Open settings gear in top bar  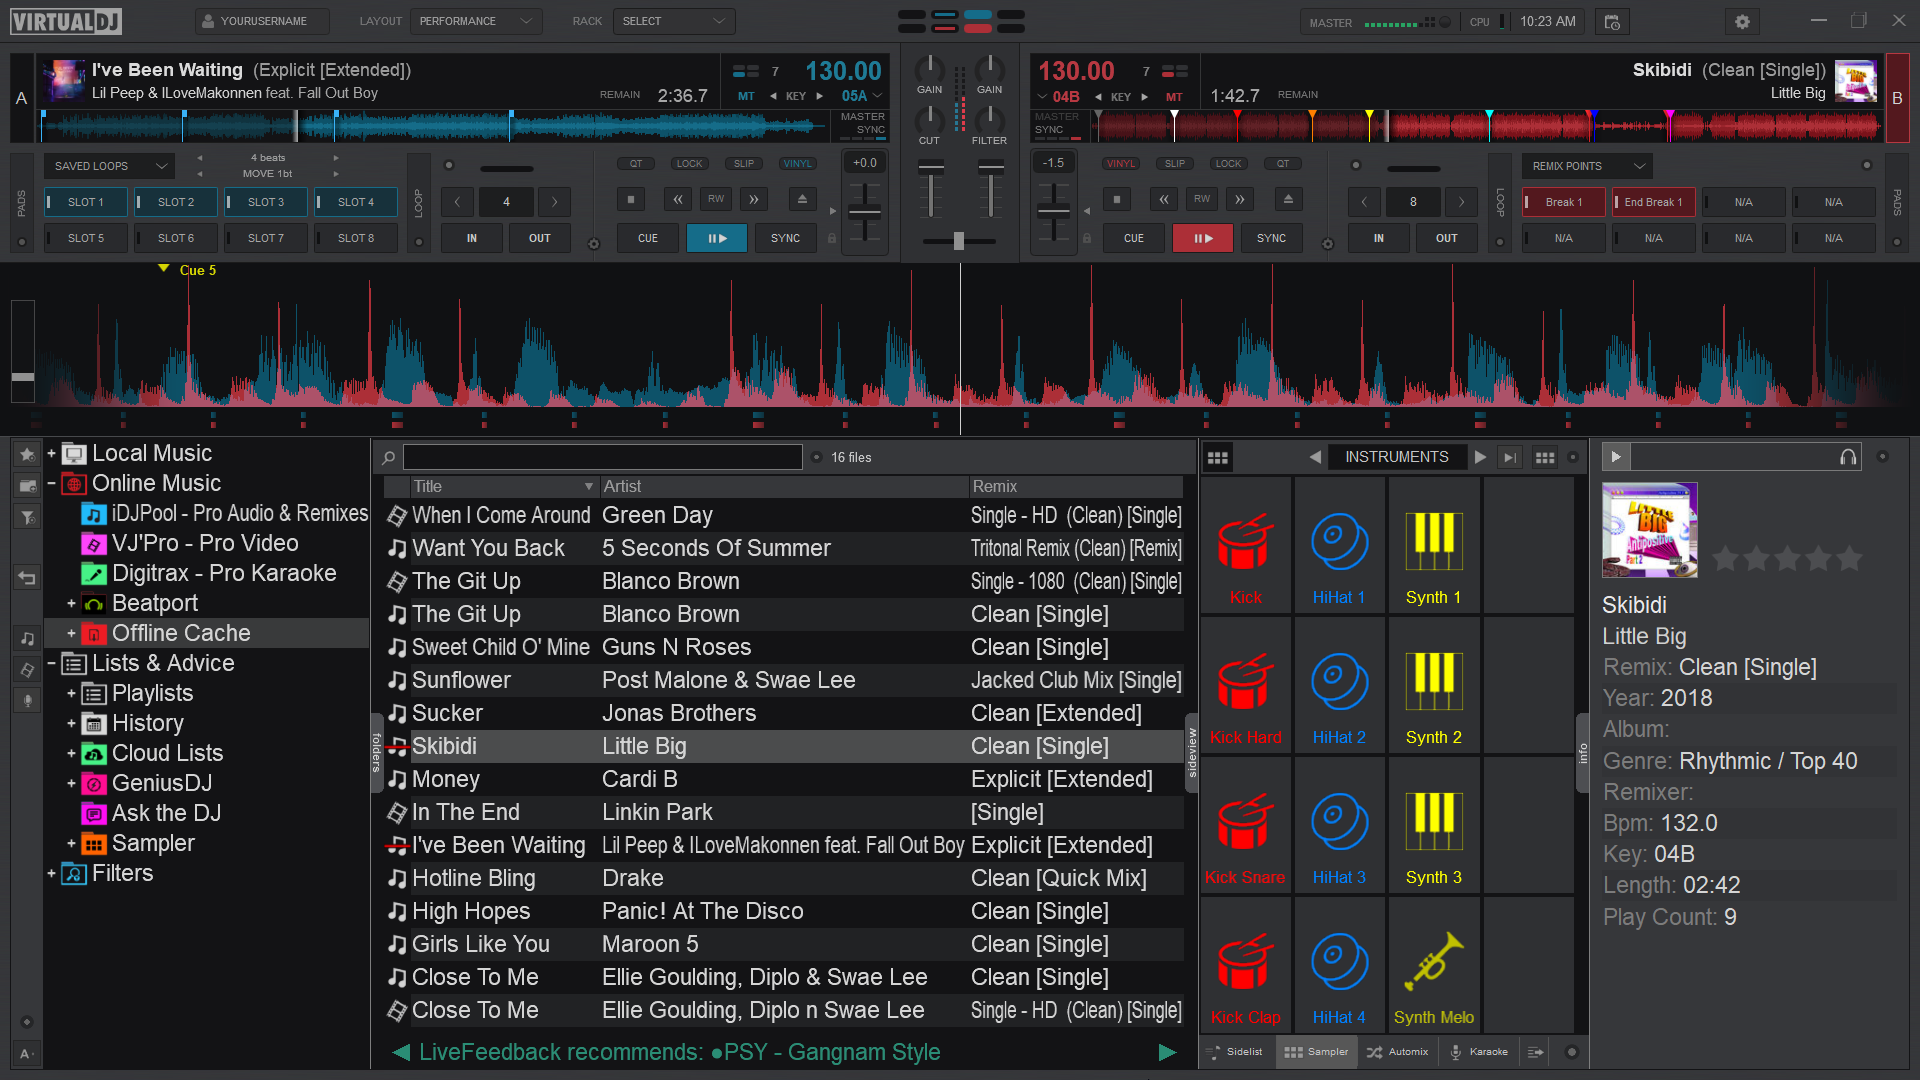click(x=1742, y=22)
